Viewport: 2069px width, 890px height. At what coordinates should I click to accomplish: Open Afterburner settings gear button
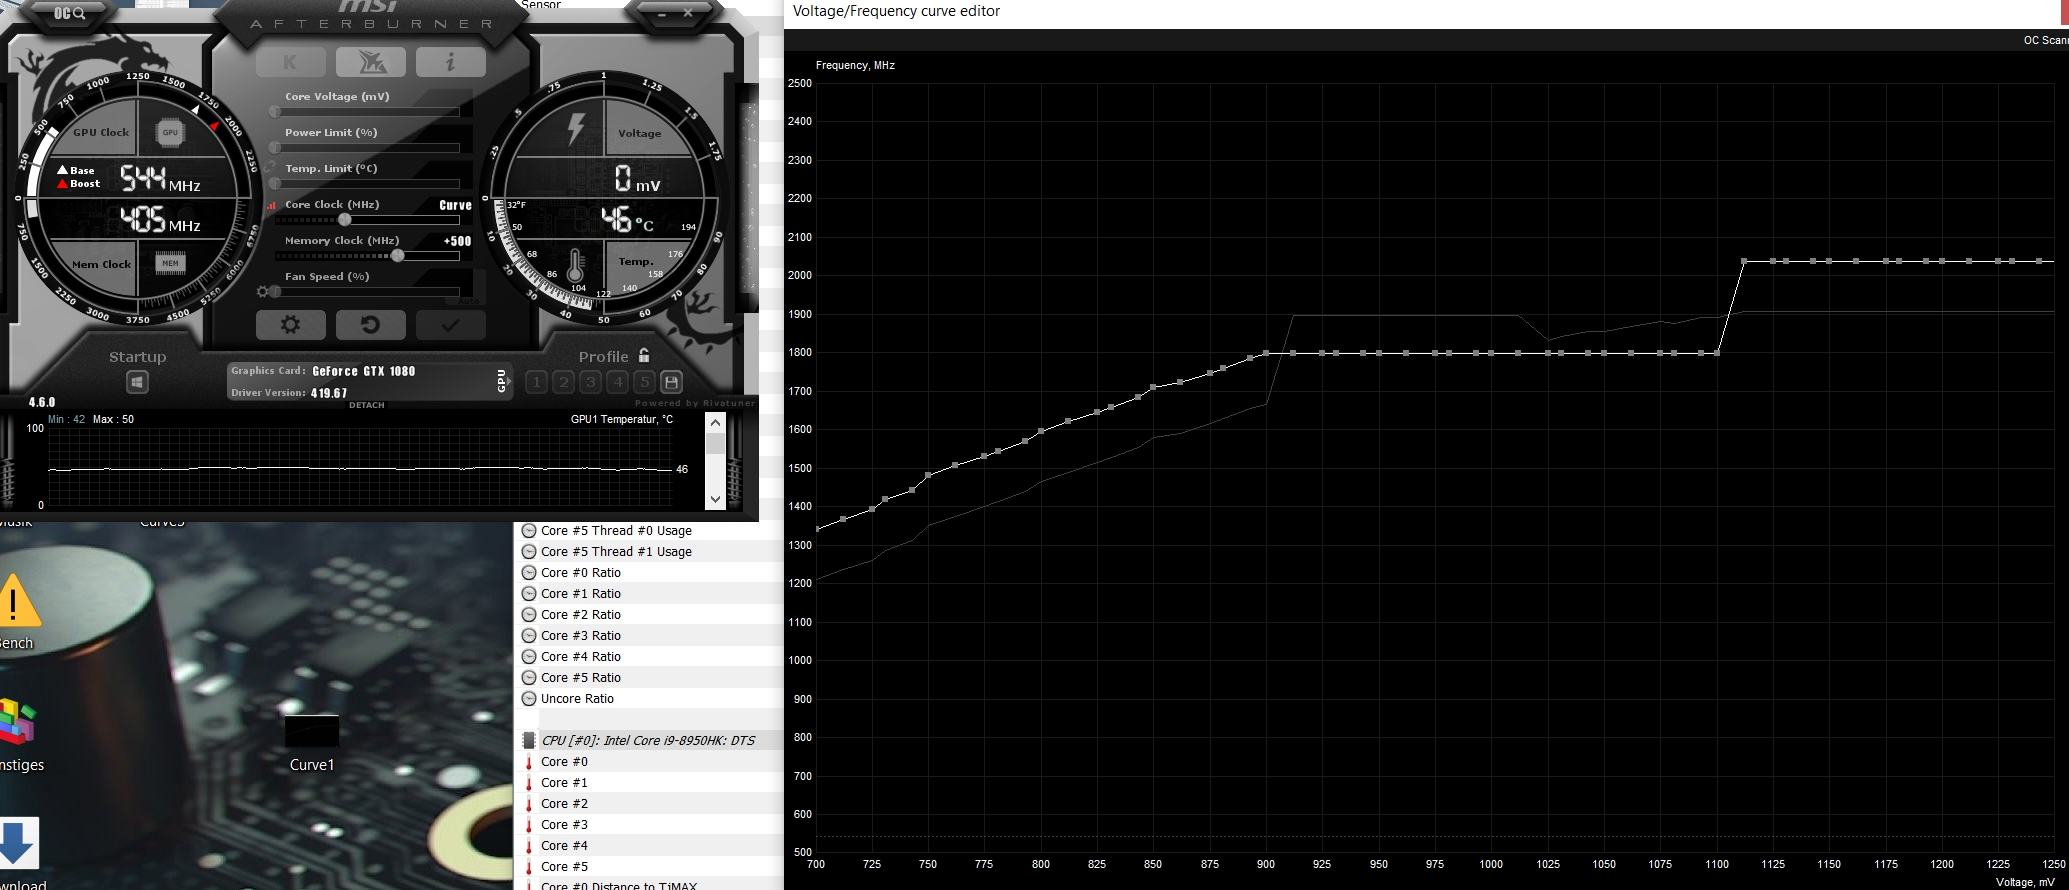tap(290, 324)
